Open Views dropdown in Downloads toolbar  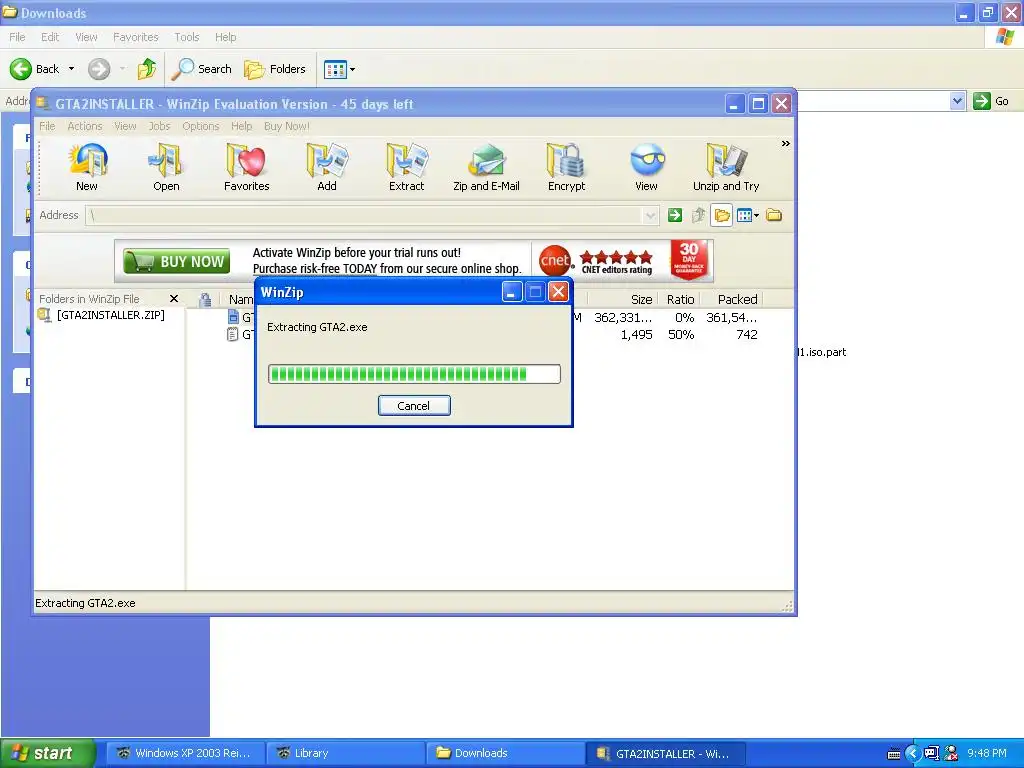click(x=340, y=69)
